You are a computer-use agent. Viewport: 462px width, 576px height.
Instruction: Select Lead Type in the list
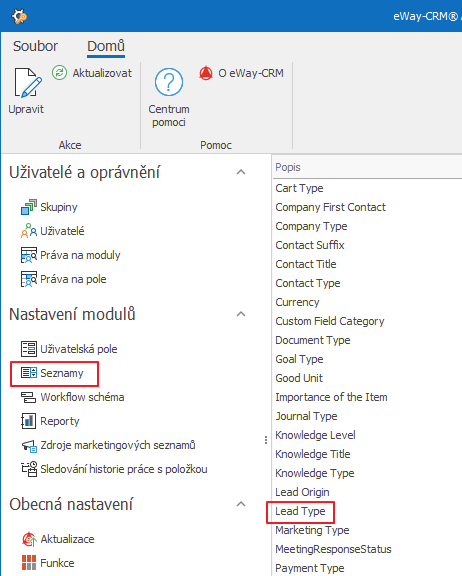click(300, 511)
